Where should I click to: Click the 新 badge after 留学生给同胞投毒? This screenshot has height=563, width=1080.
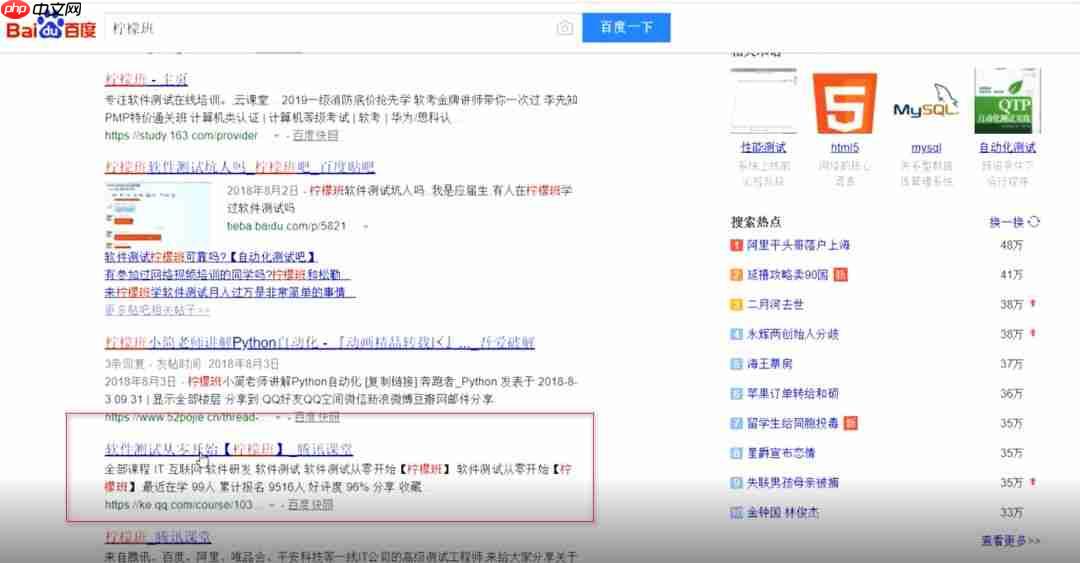coord(851,423)
